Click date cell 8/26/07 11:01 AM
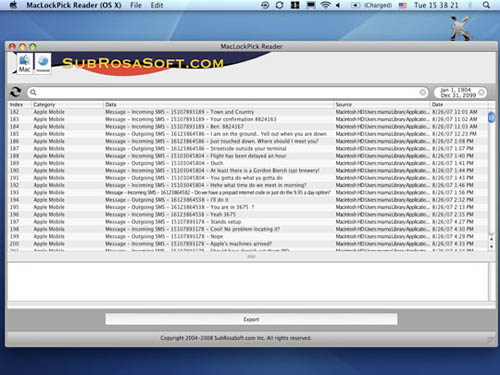 tap(455, 112)
